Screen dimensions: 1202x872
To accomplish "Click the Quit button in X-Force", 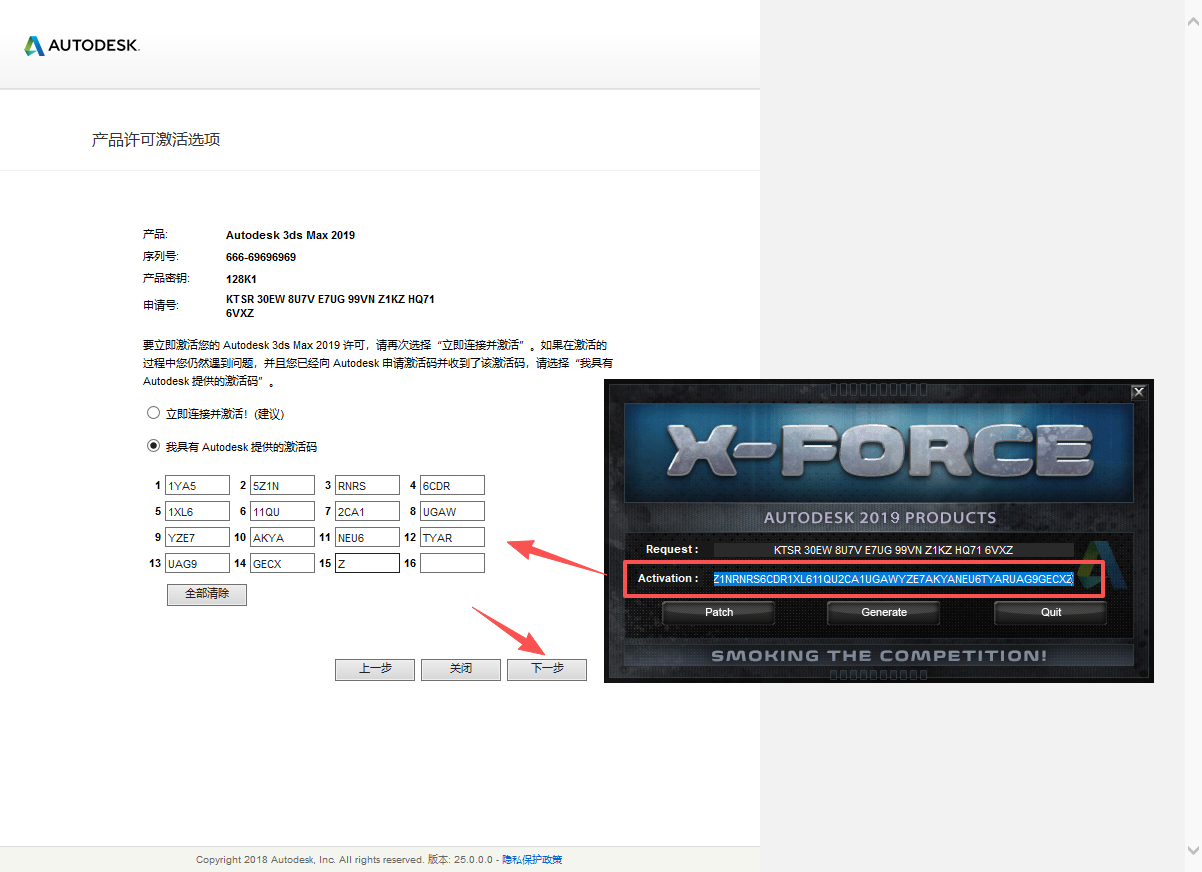I will (x=1051, y=612).
